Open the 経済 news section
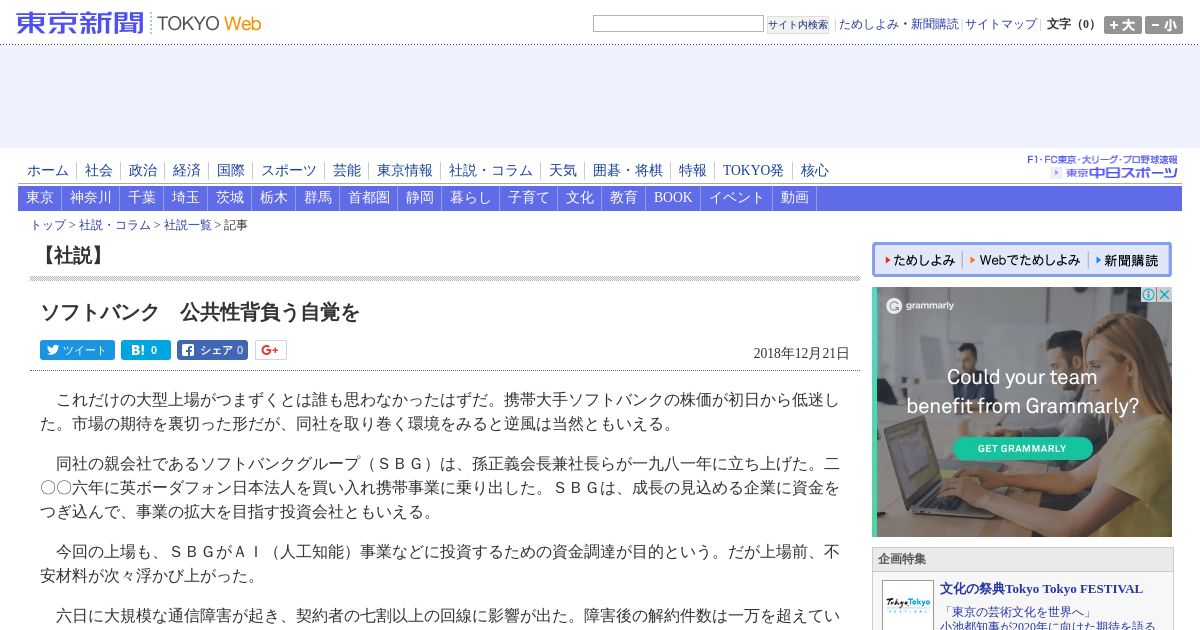The width and height of the screenshot is (1200, 630). (x=187, y=171)
